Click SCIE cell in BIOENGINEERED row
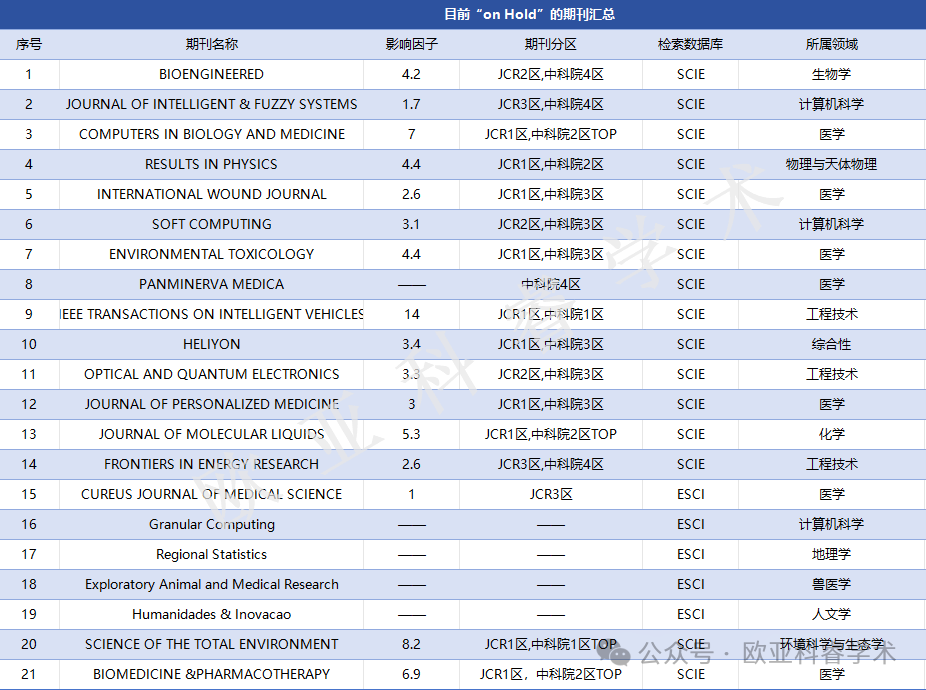 pyautogui.click(x=690, y=74)
